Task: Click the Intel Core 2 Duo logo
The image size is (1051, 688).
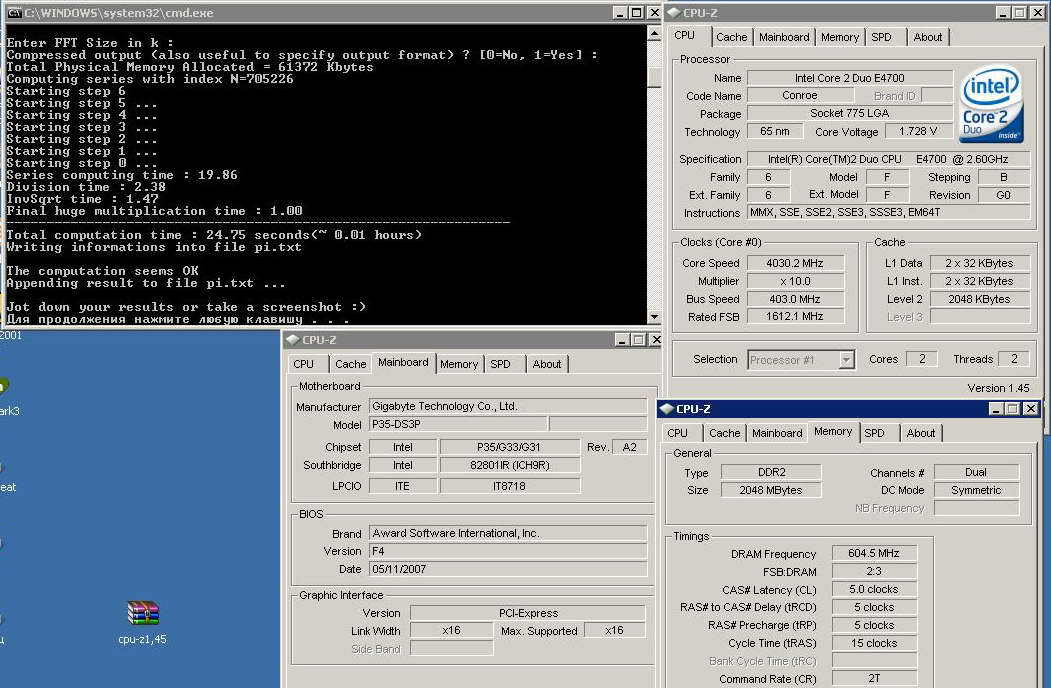Action: pyautogui.click(x=991, y=103)
